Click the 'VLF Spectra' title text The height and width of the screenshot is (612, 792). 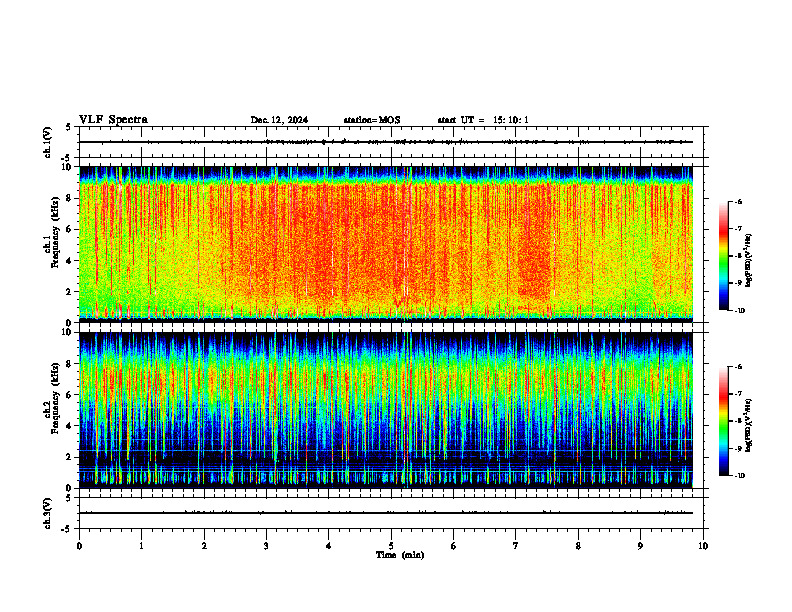(x=113, y=120)
